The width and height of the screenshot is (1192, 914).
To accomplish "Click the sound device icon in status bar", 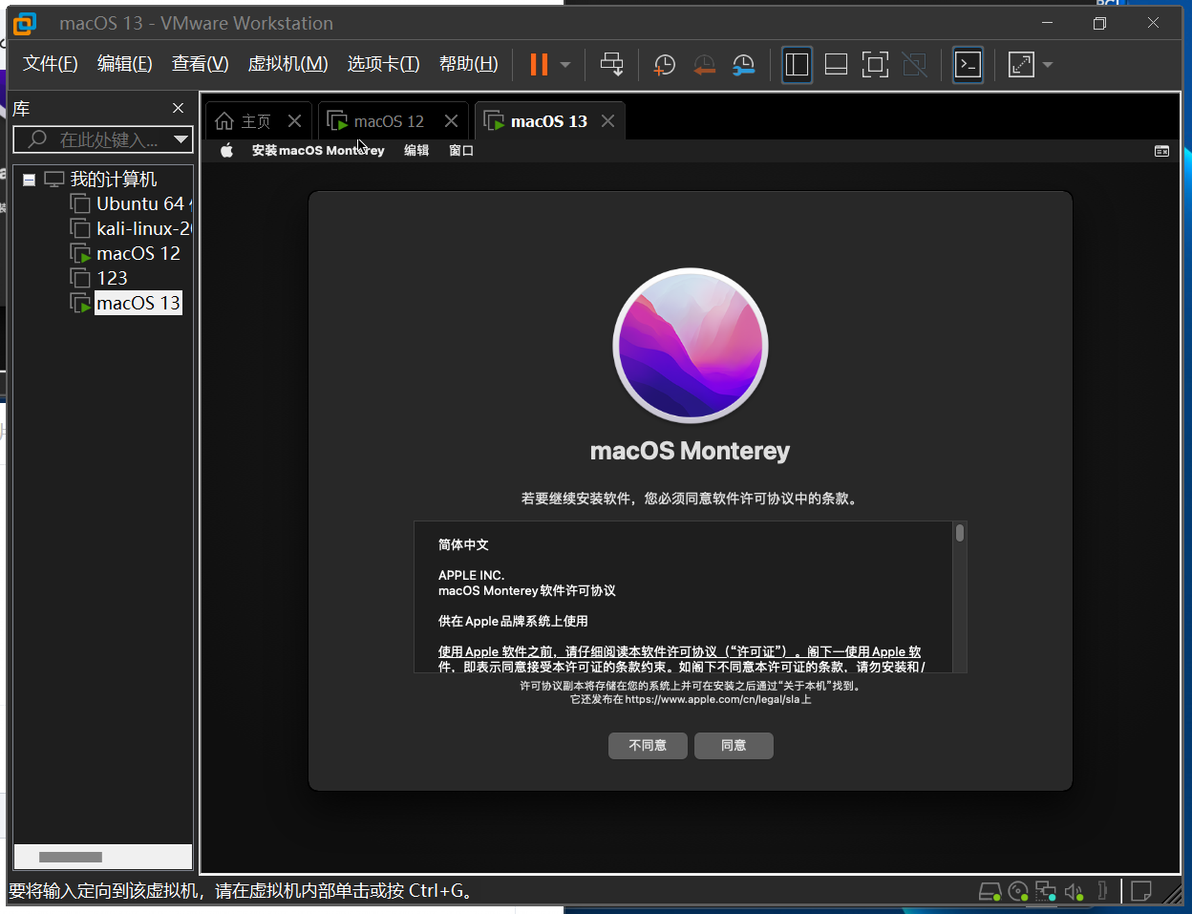I will point(1073,891).
